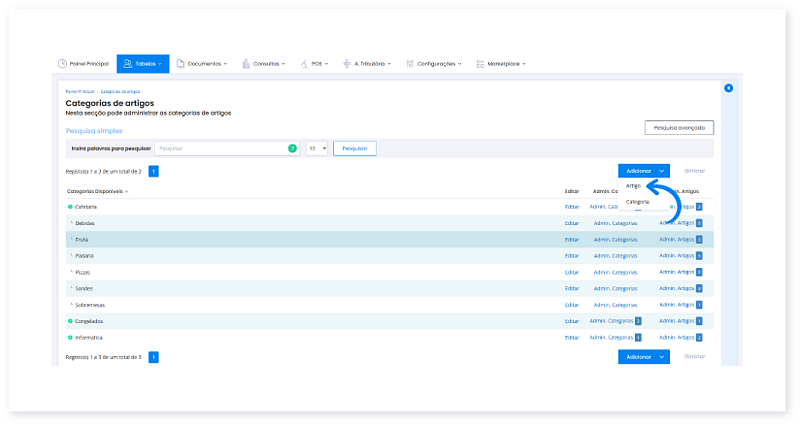Sort by Categorias Disponíveis column header
This screenshot has height=426, width=800.
[95, 190]
